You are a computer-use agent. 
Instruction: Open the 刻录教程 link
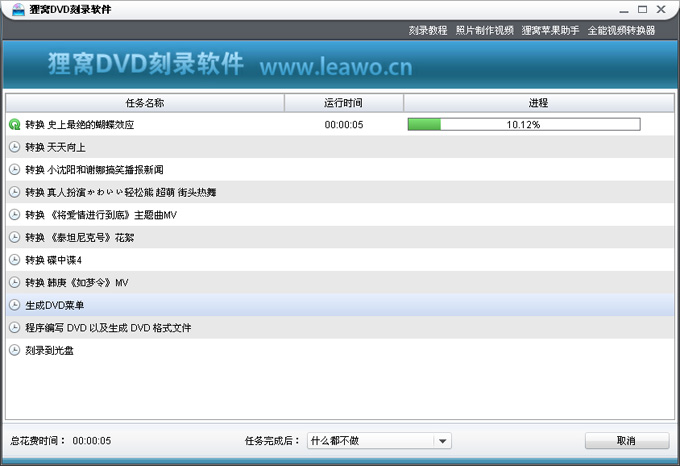point(428,30)
